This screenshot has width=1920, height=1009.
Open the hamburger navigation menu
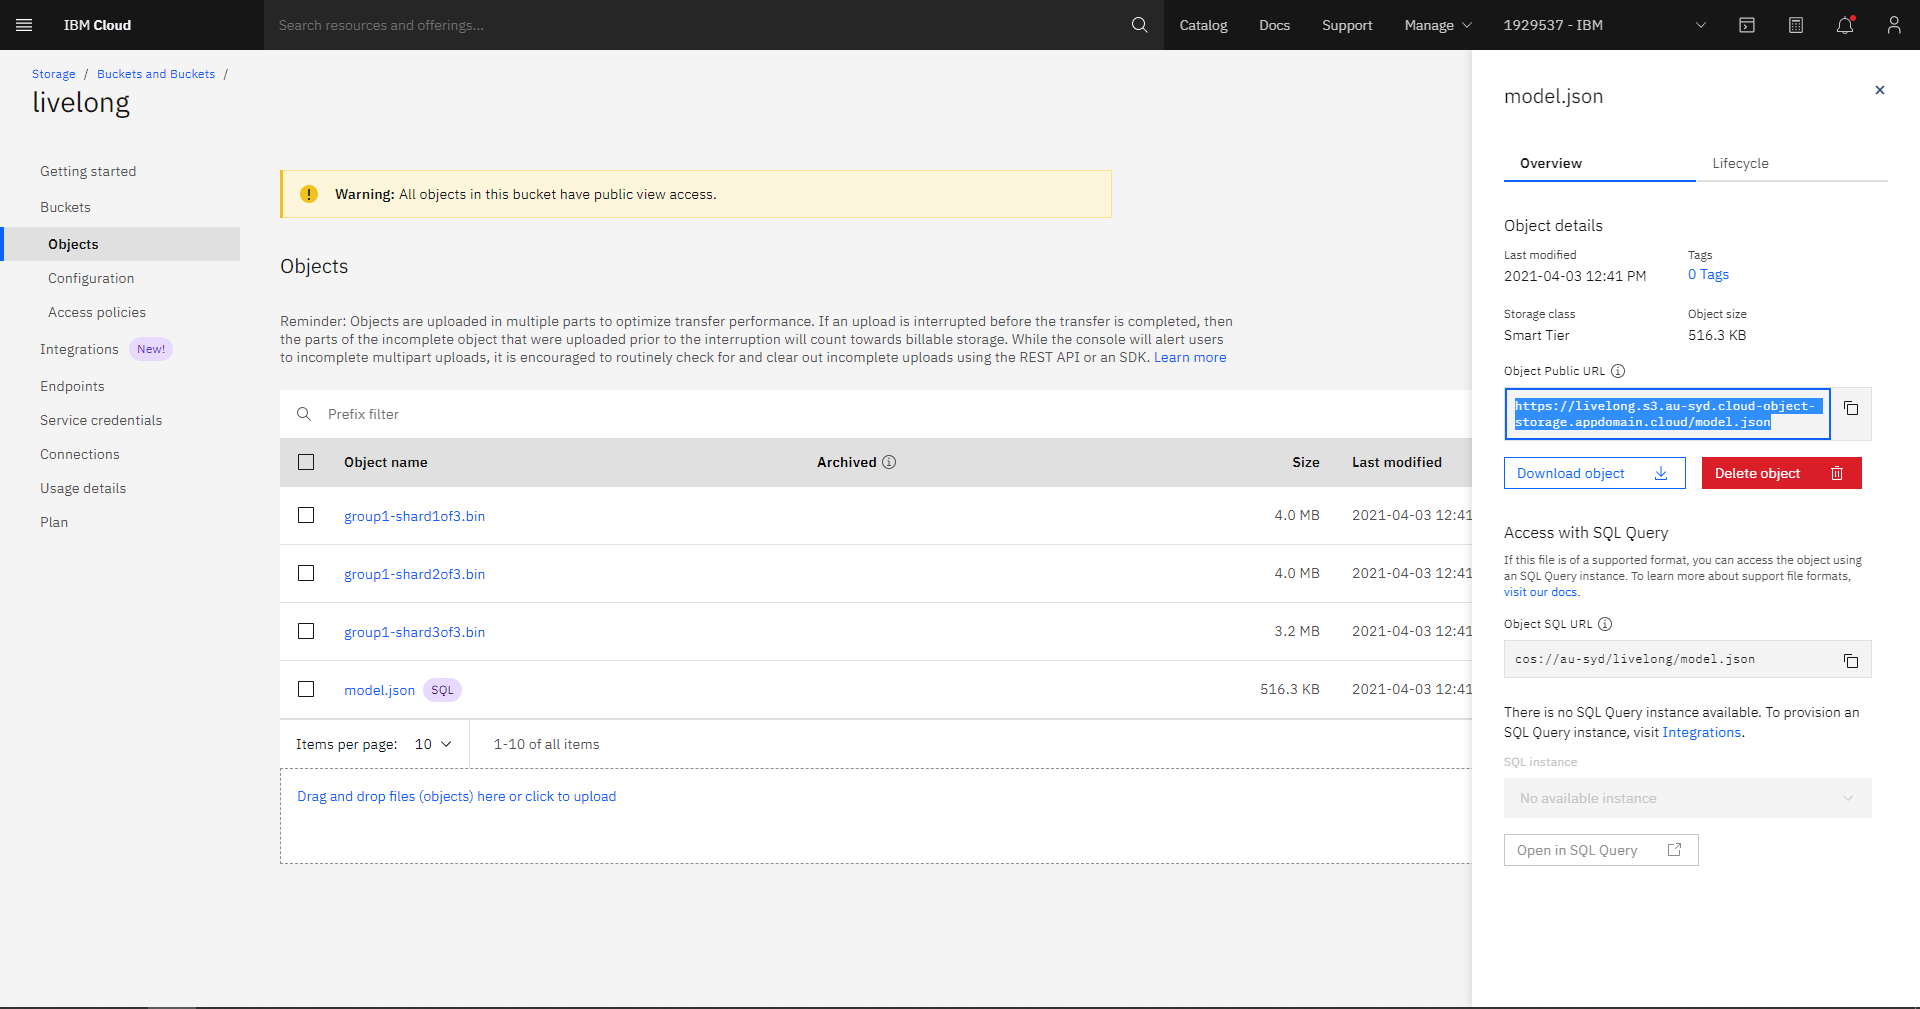25,25
